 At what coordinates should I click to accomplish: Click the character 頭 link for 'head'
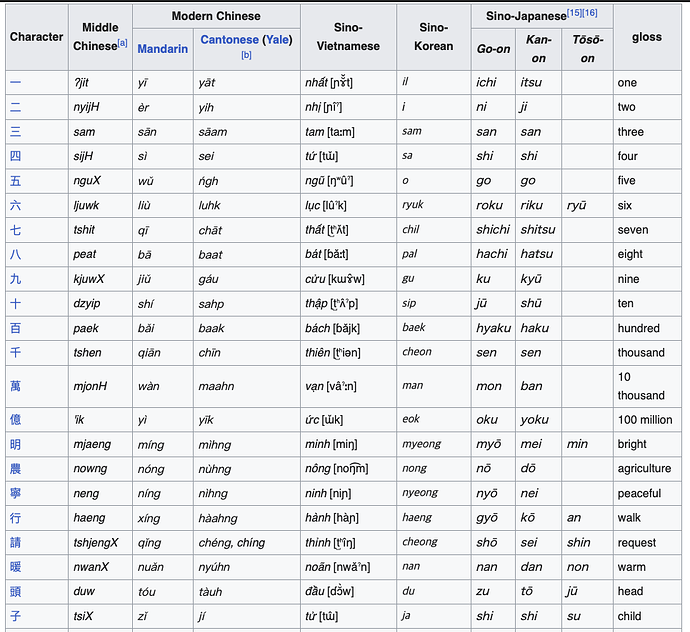15,591
